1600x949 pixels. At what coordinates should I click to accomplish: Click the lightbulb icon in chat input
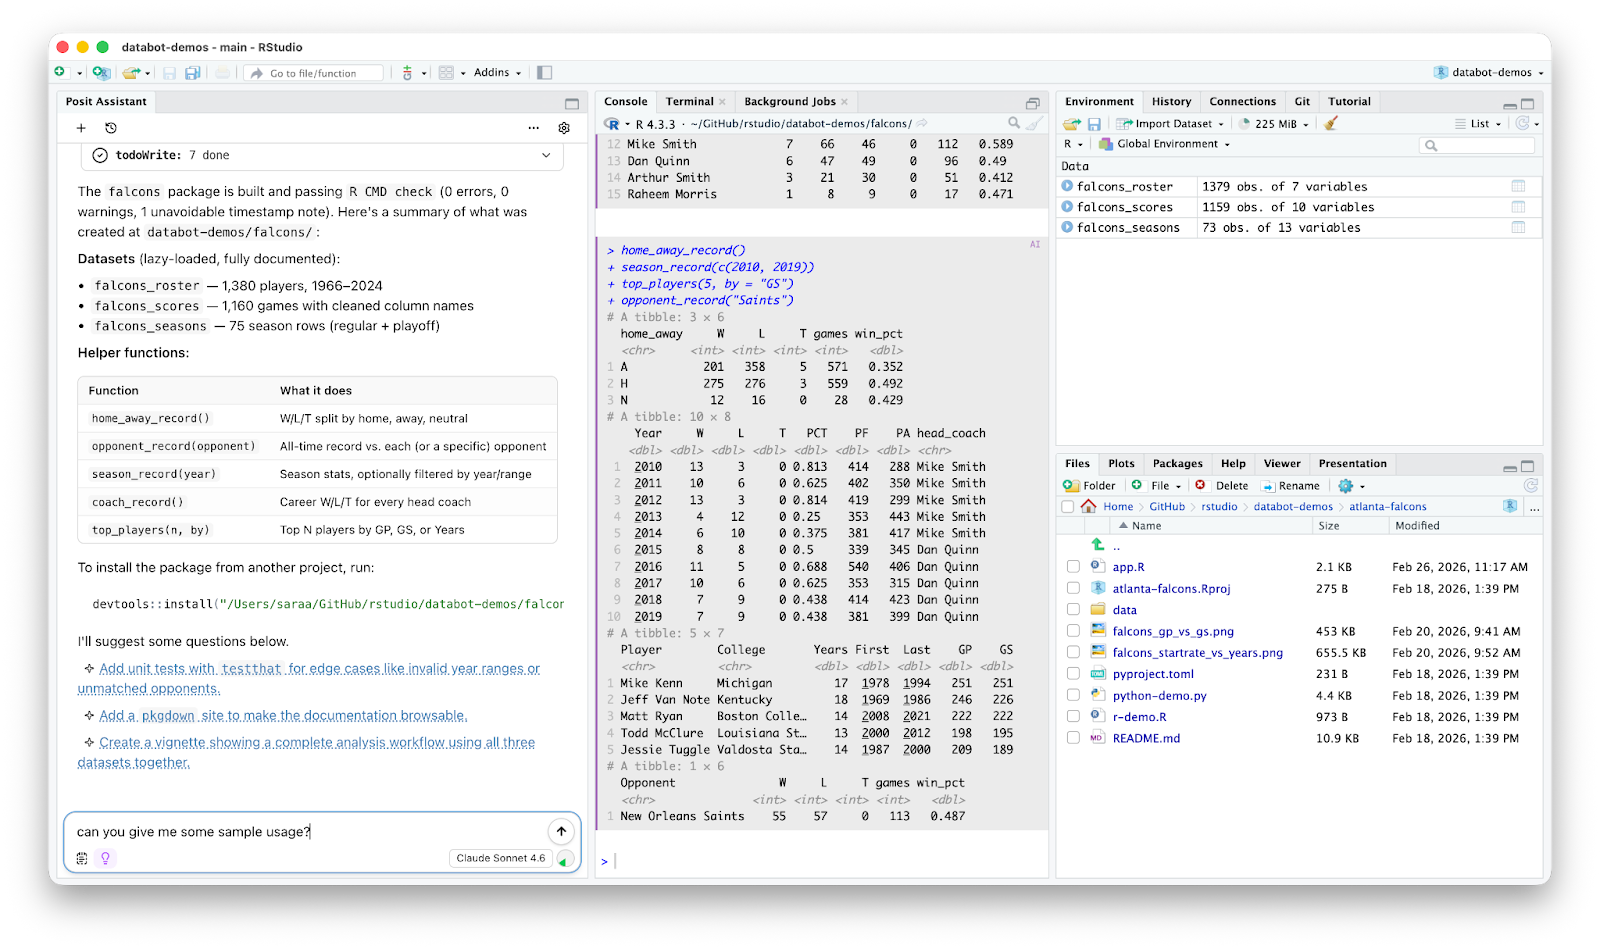click(x=105, y=858)
